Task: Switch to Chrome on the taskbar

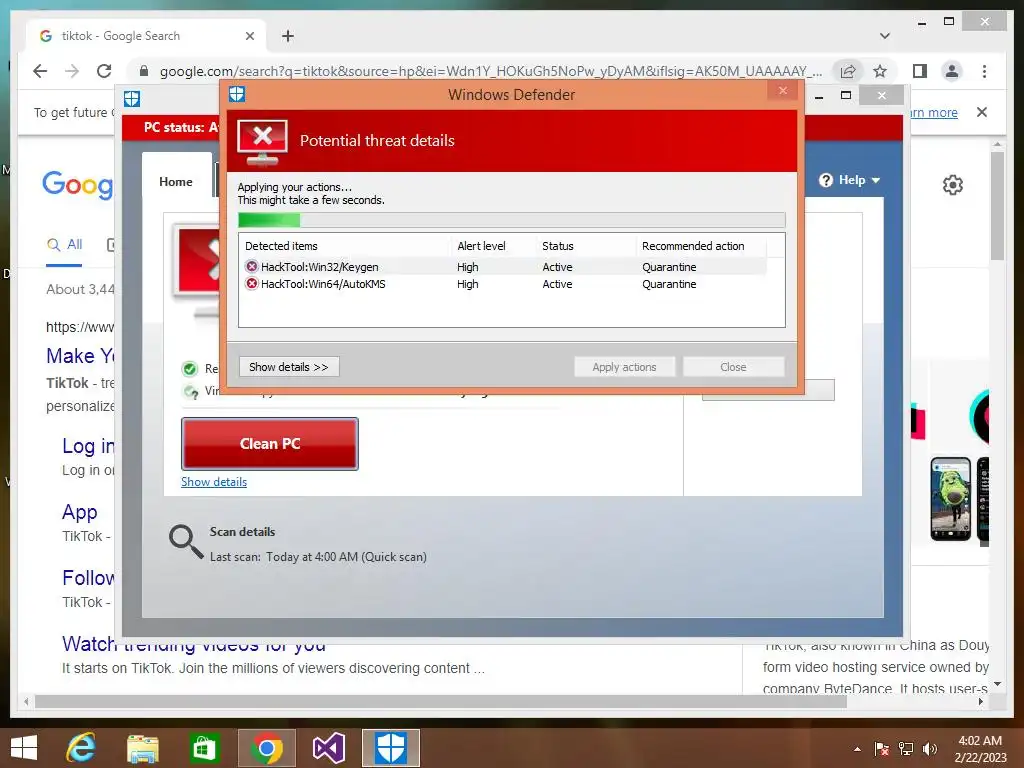Action: click(x=266, y=748)
